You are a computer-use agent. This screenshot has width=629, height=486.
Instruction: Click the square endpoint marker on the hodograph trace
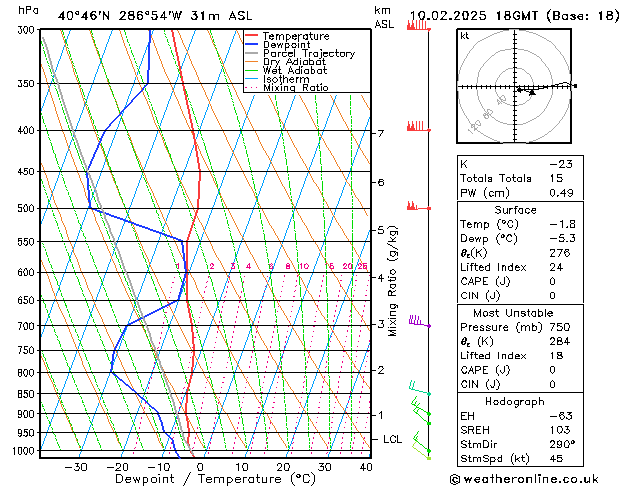coord(575,86)
